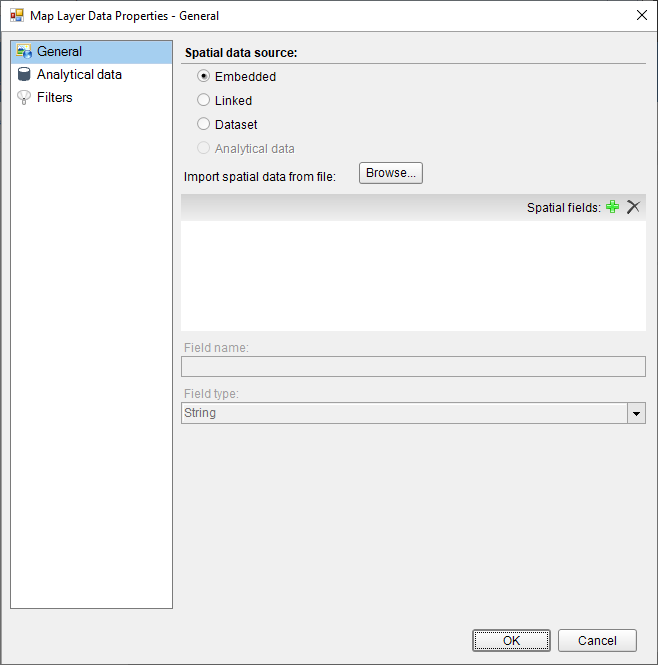This screenshot has width=658, height=665.
Task: Open the Field type dropdown arrow
Action: [636, 413]
